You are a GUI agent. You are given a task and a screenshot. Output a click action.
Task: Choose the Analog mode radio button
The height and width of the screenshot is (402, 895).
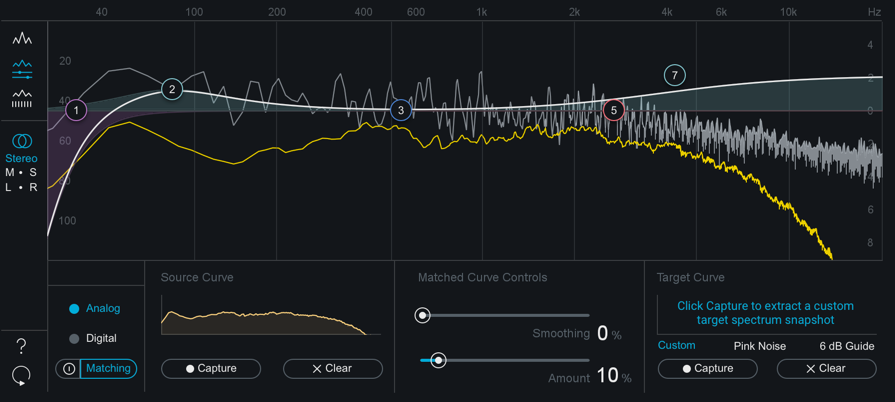tap(74, 309)
